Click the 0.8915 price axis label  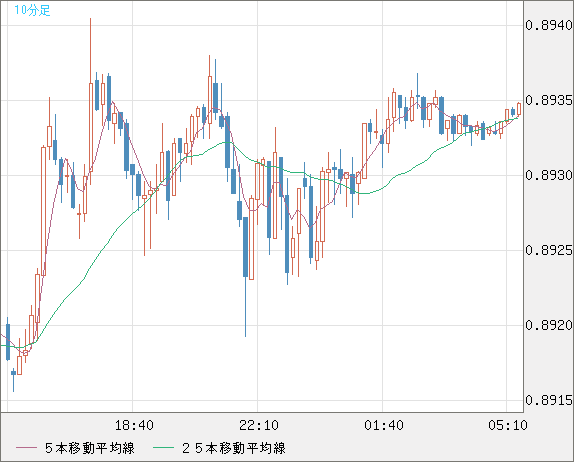(x=549, y=400)
